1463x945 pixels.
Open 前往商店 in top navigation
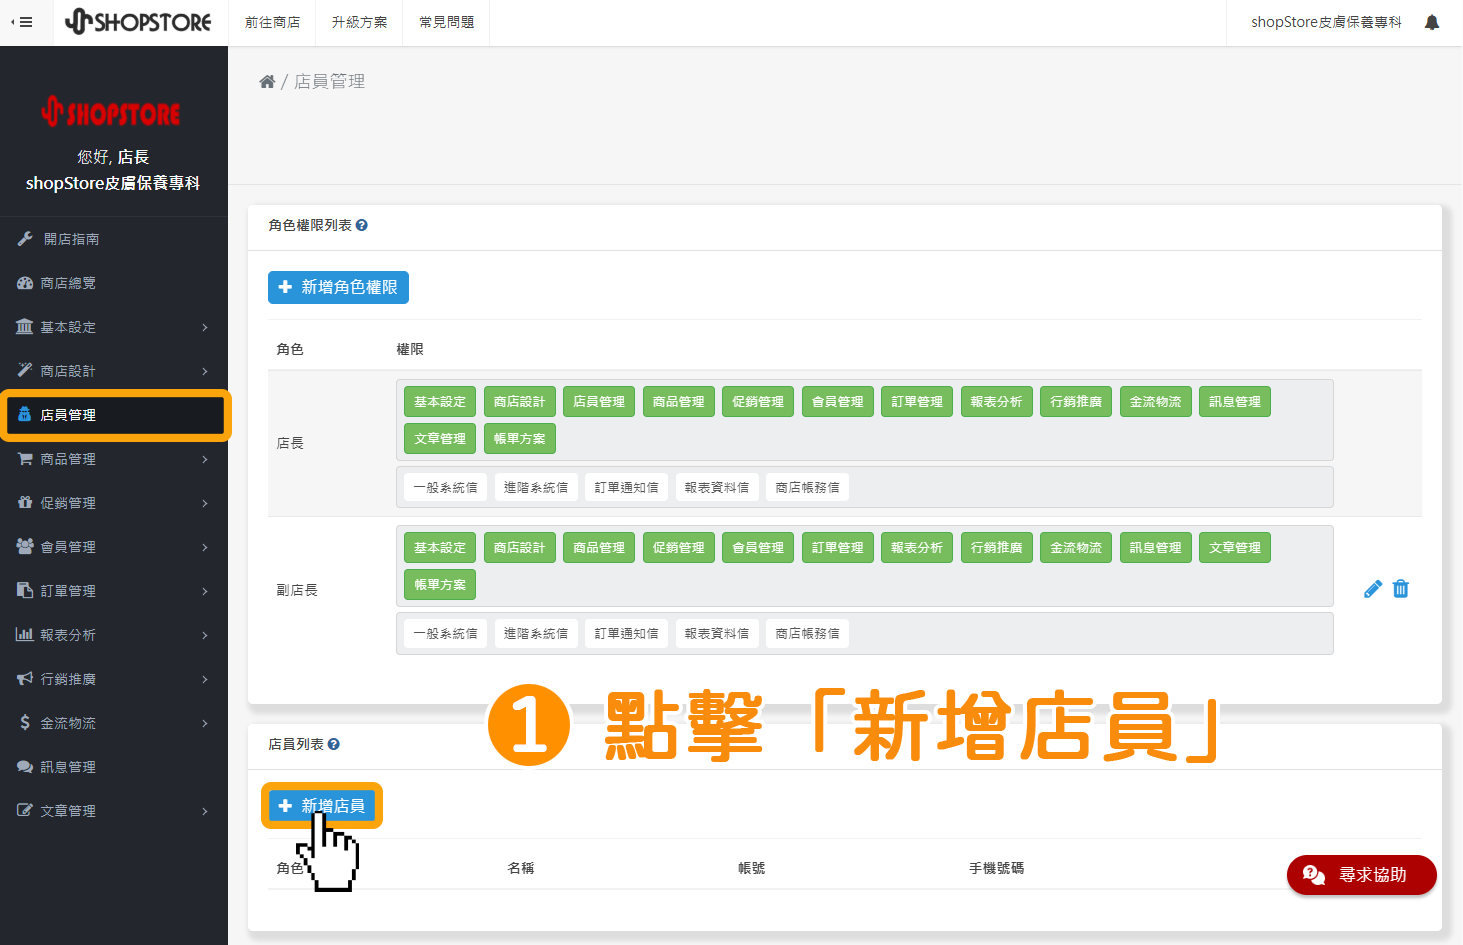pos(272,22)
